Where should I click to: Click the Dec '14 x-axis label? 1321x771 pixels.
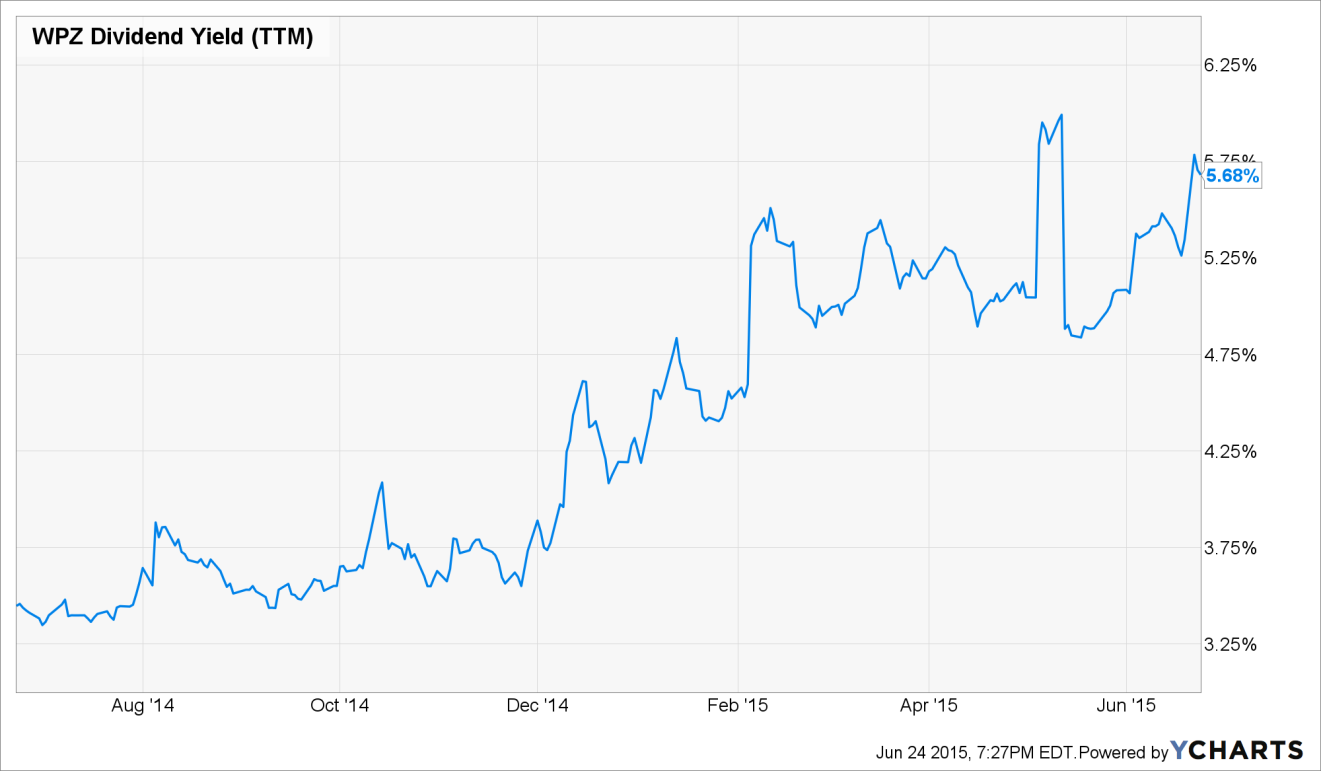[x=537, y=706]
